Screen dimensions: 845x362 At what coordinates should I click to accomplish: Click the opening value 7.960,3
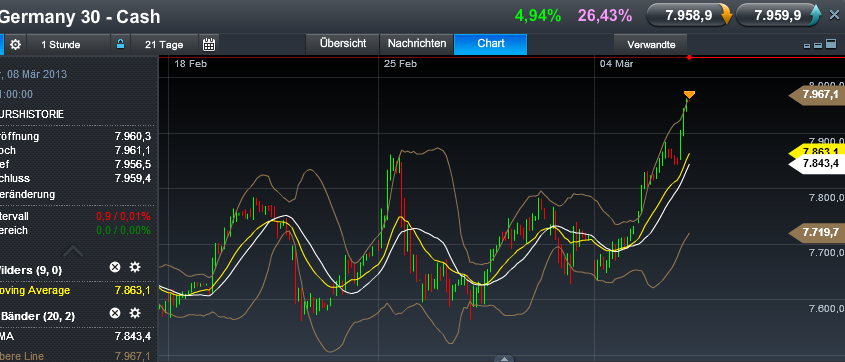click(x=132, y=136)
